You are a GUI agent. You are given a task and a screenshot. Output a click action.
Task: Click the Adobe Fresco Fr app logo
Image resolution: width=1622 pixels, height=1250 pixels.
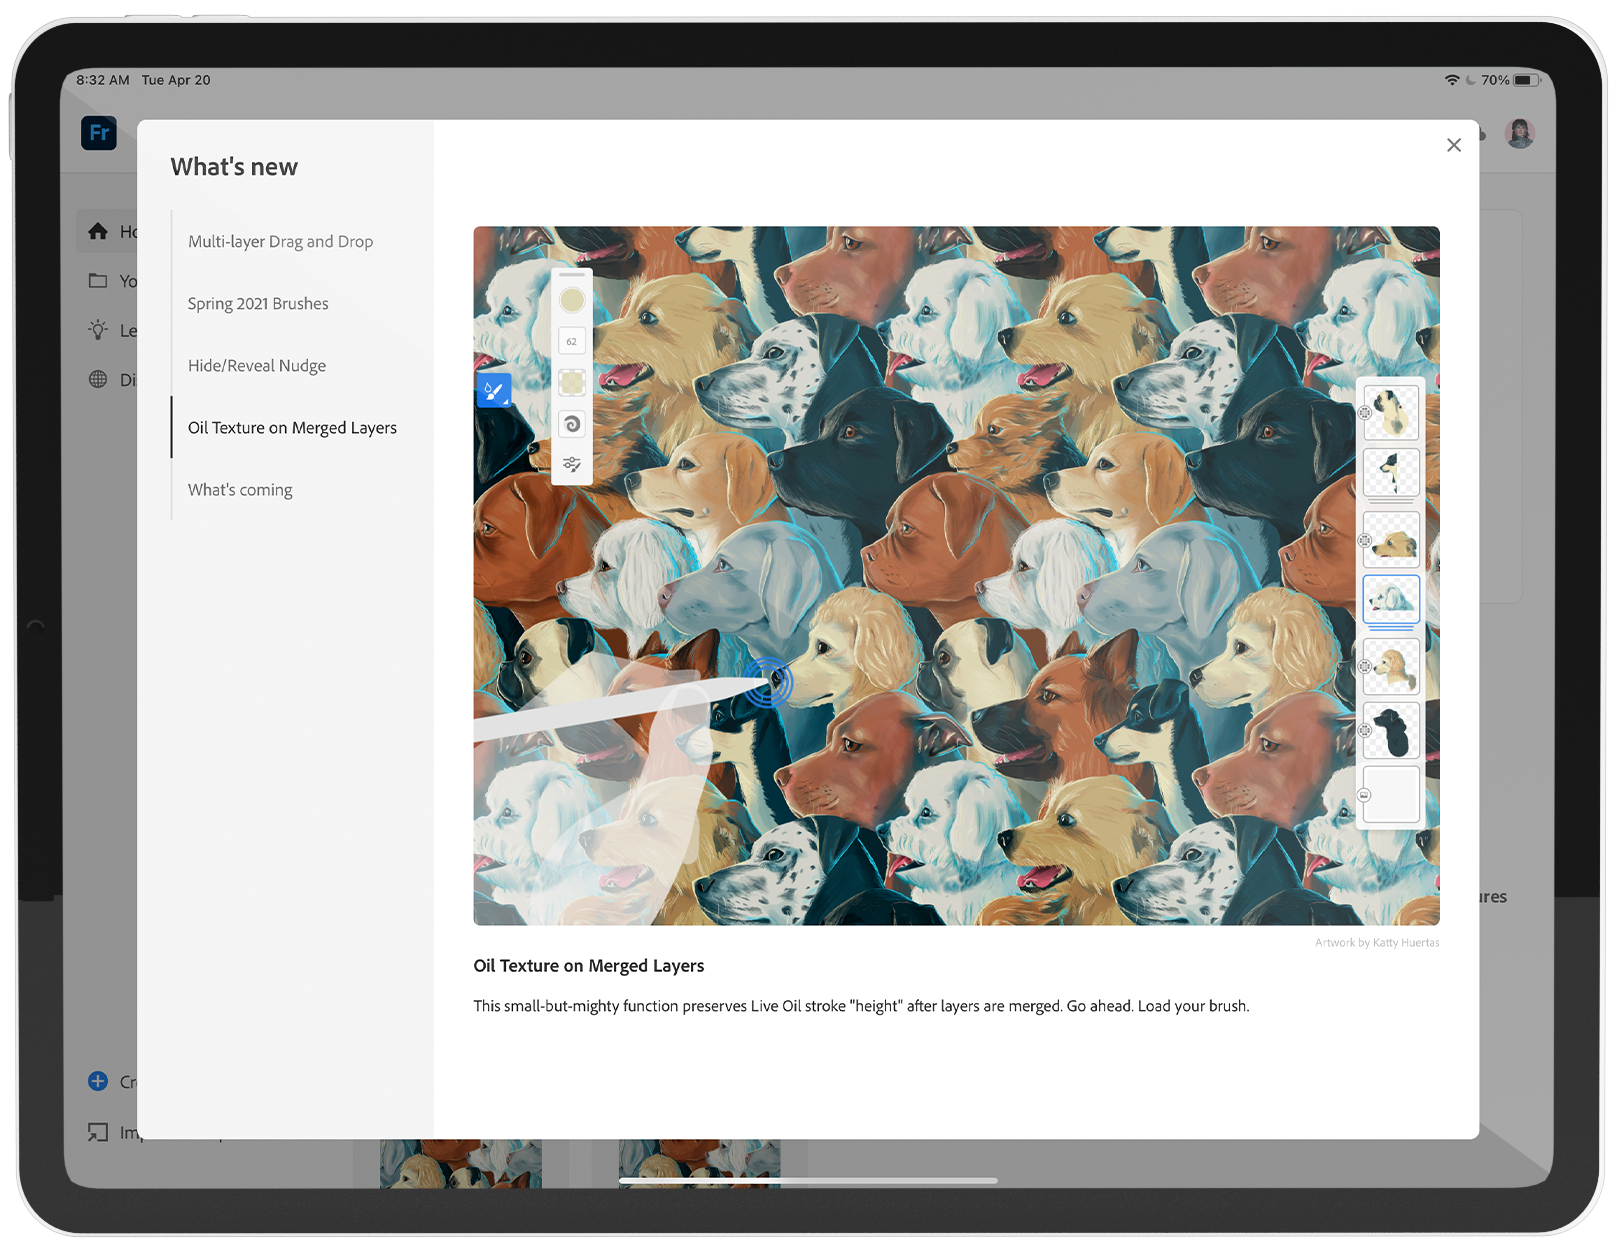click(x=99, y=133)
